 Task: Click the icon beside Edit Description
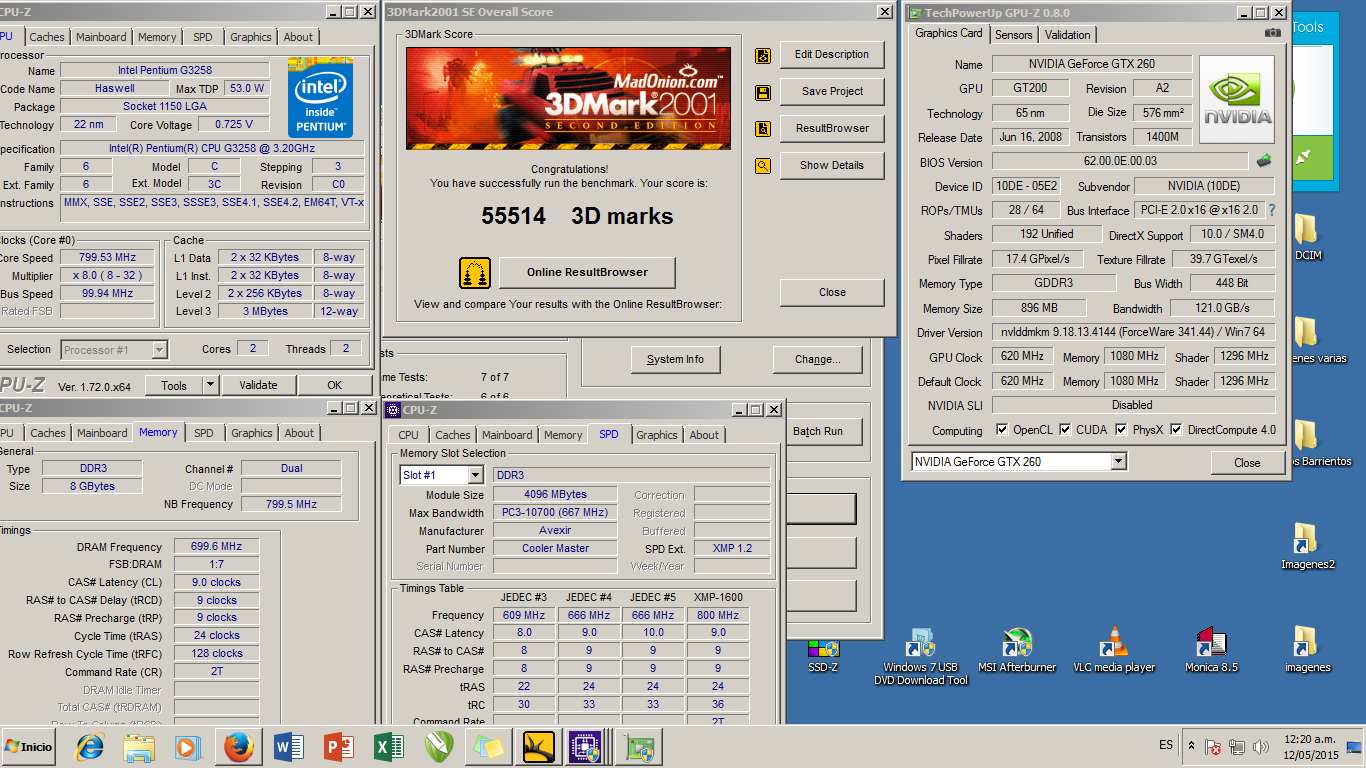(763, 55)
